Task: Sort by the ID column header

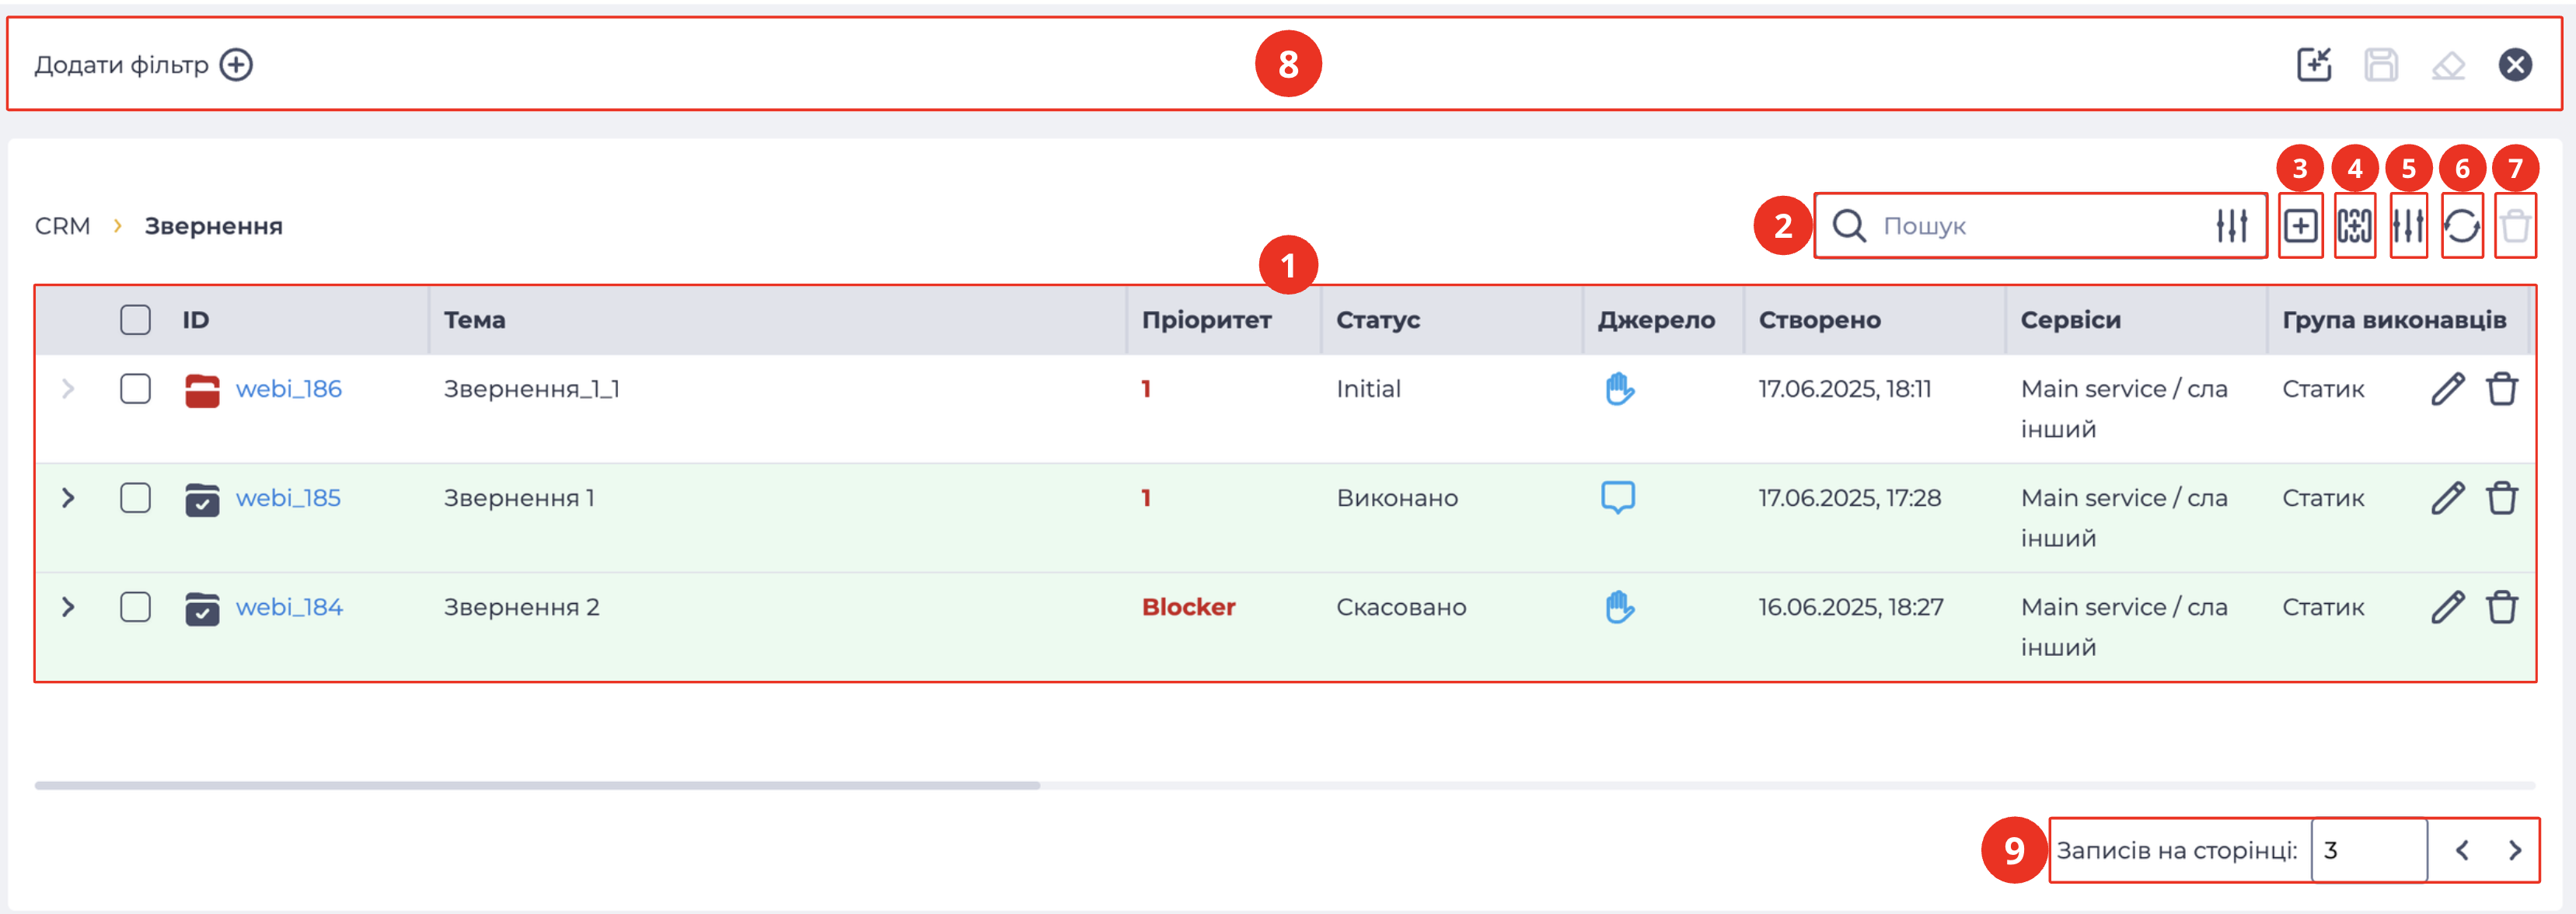Action: 195,320
